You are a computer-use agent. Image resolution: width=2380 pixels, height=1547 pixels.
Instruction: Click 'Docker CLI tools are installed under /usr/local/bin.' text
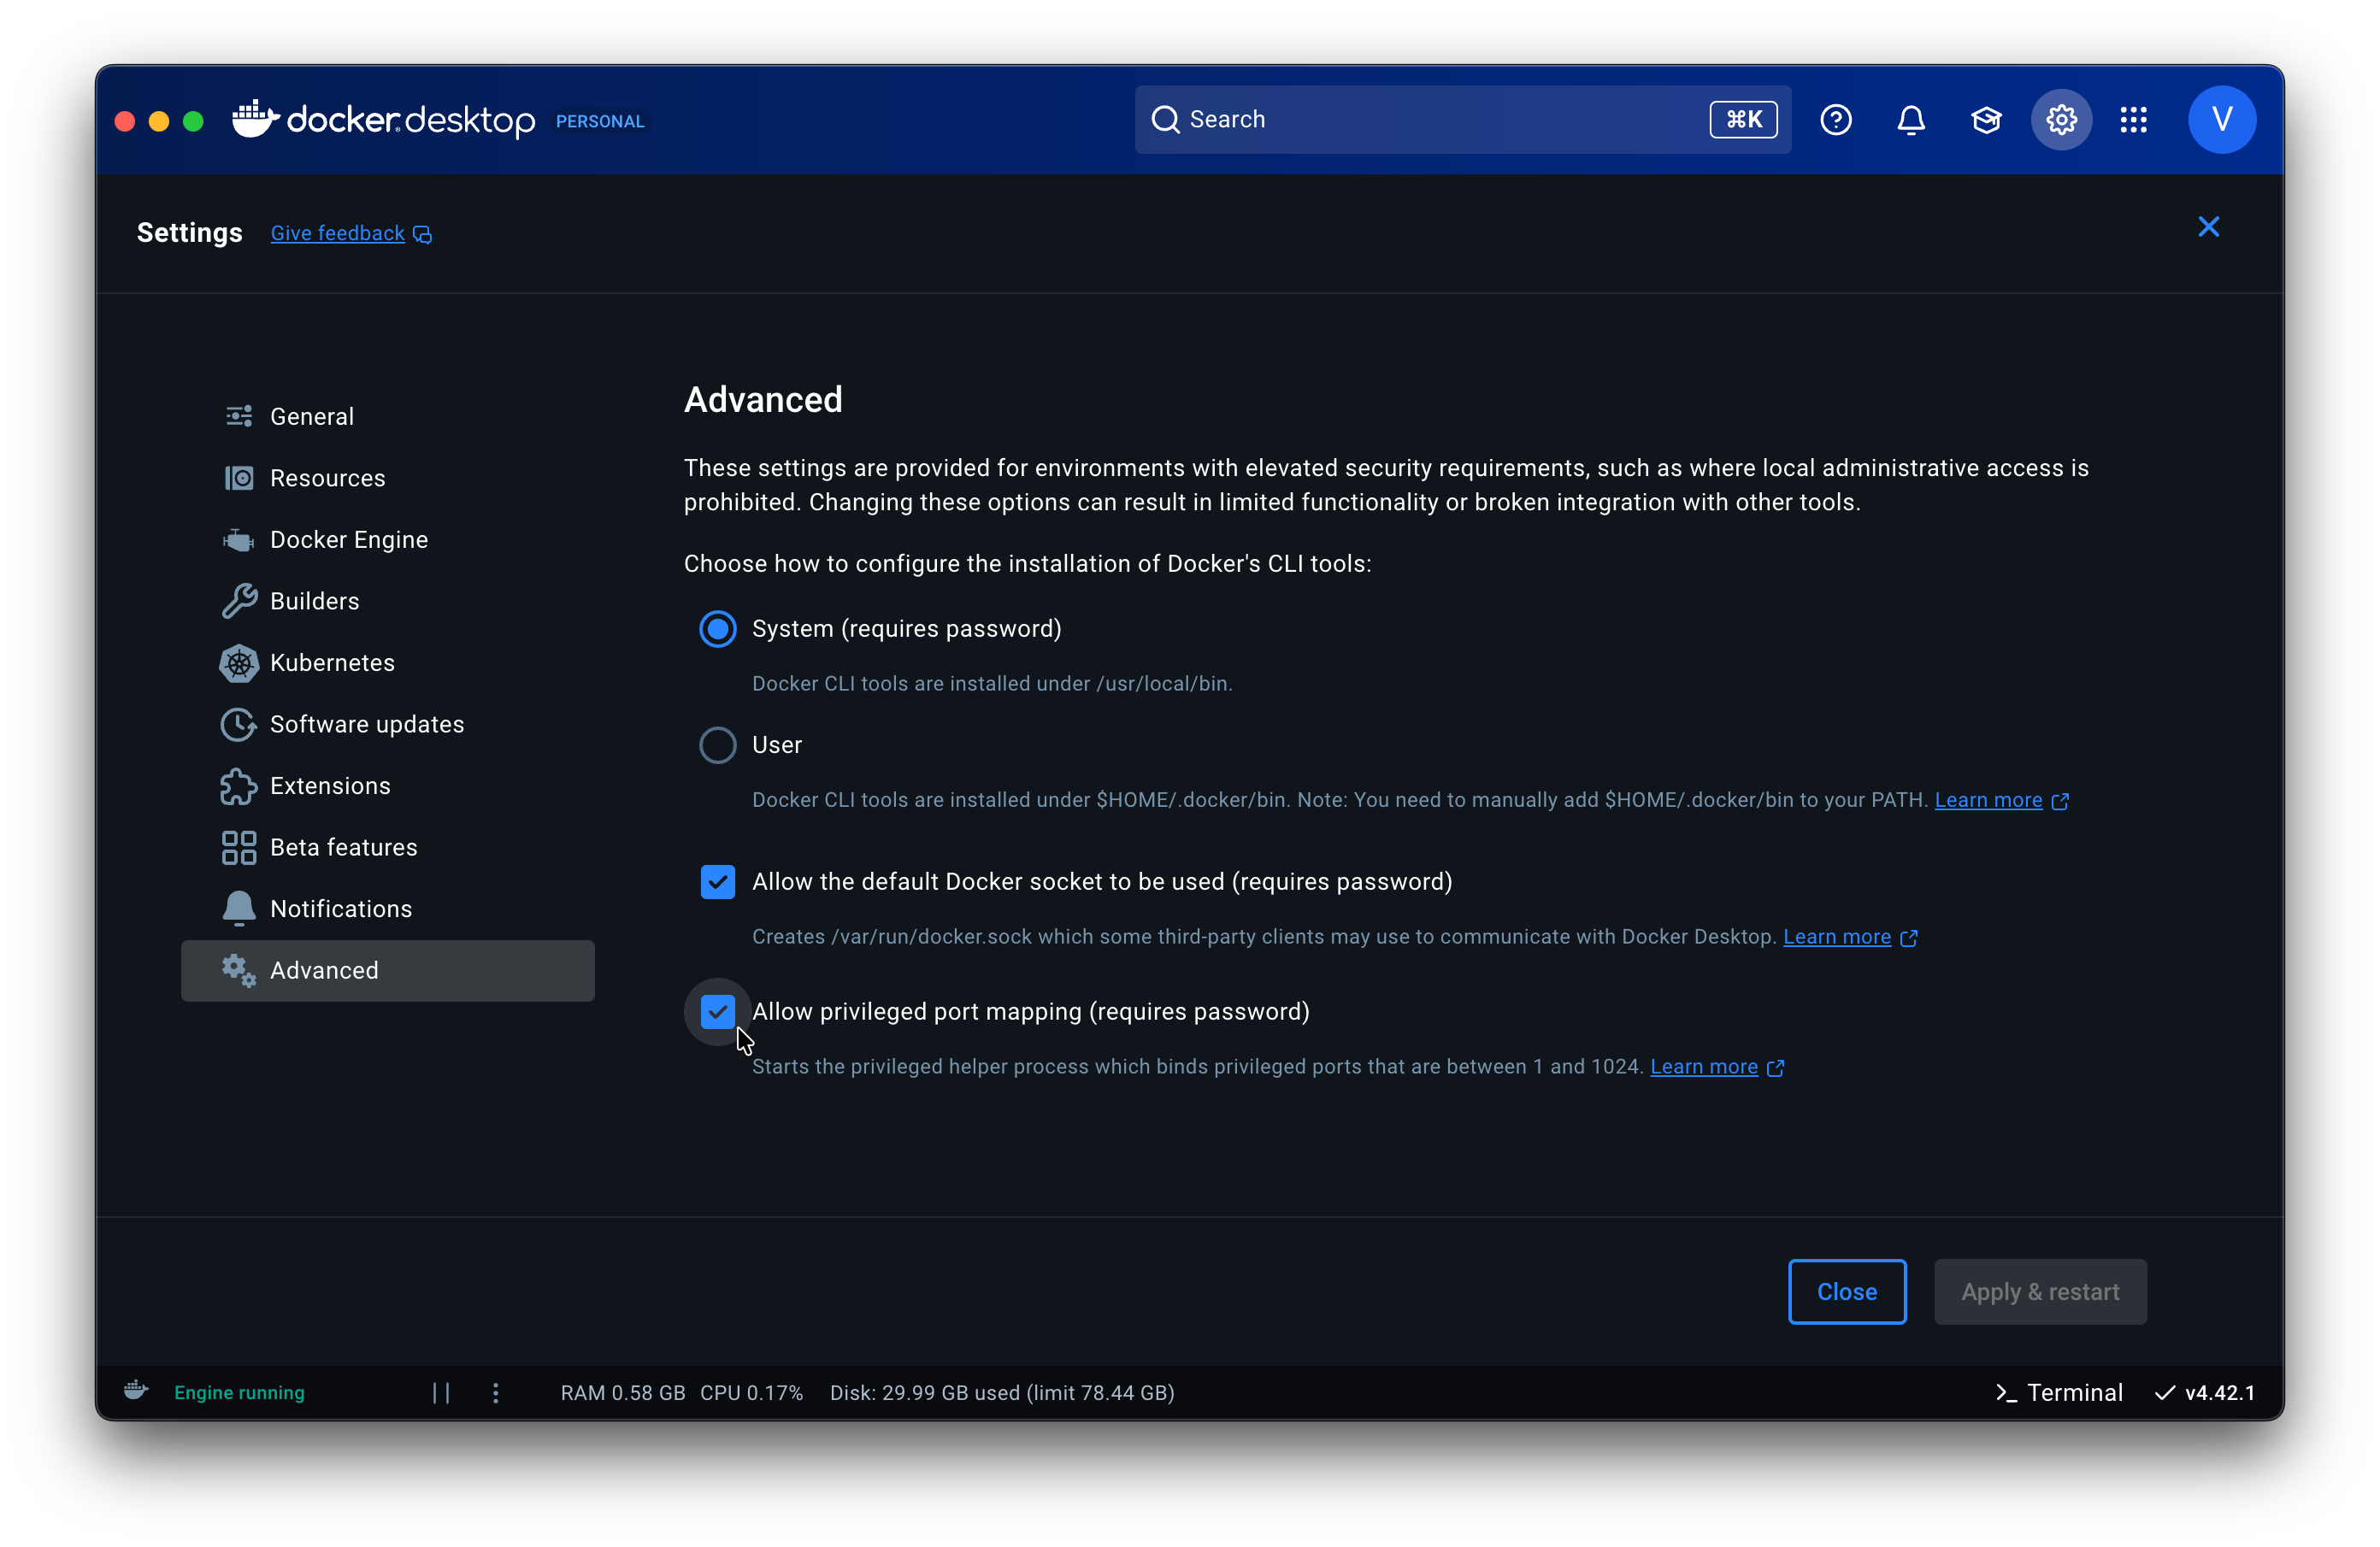point(992,684)
